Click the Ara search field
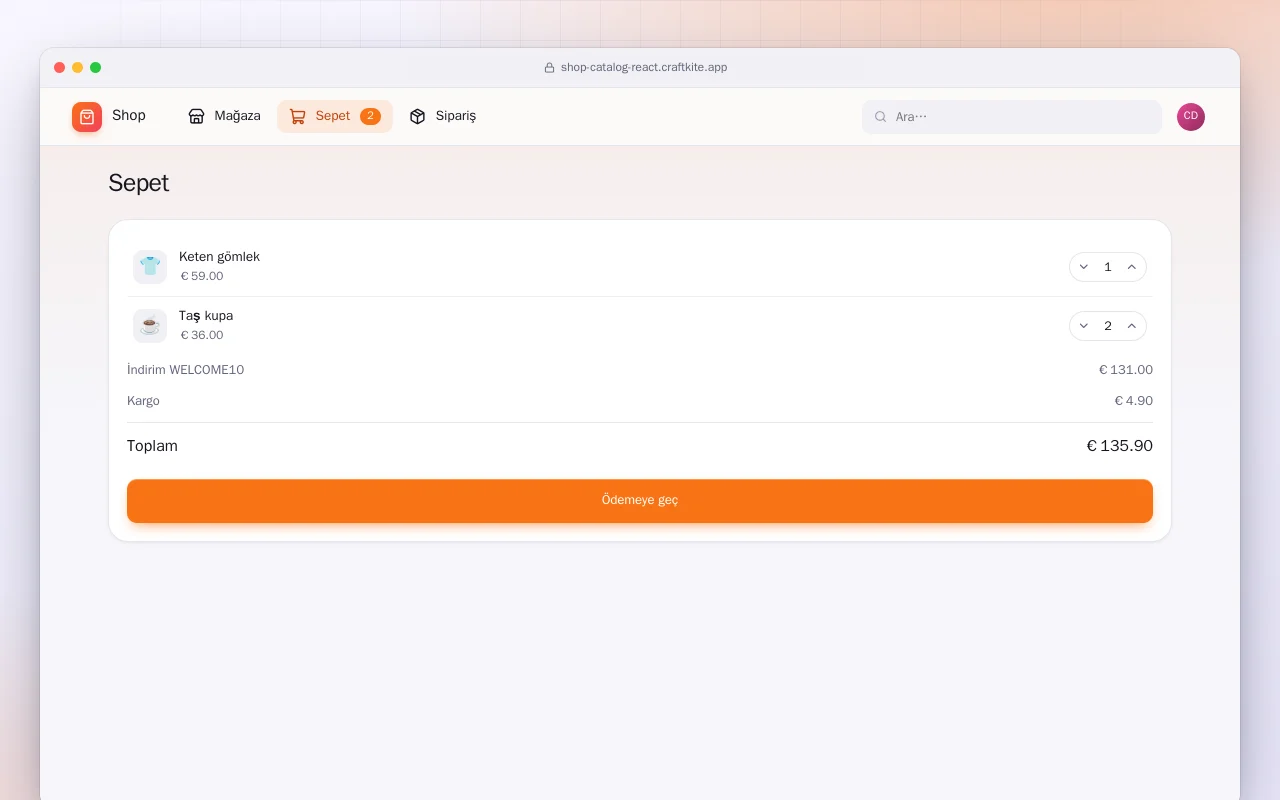 coord(1012,117)
